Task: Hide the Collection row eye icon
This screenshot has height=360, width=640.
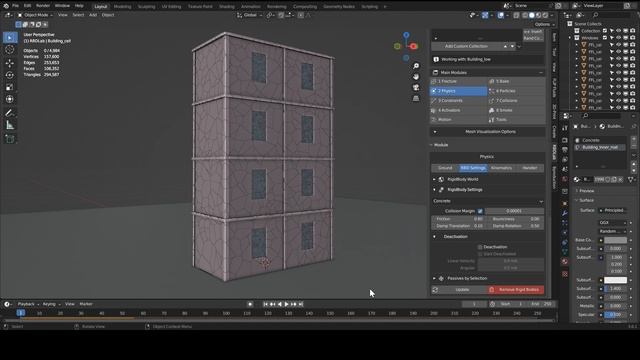Action: click(619, 31)
